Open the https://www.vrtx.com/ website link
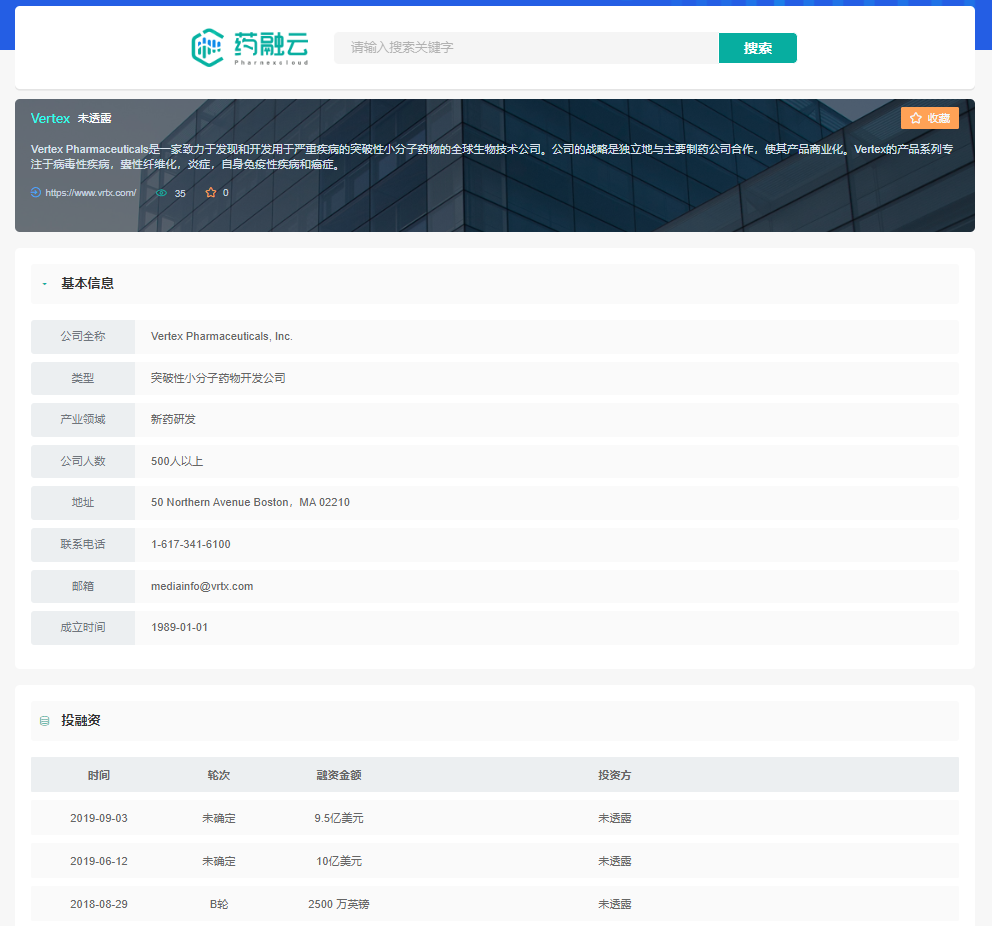The image size is (992, 926). (x=90, y=193)
